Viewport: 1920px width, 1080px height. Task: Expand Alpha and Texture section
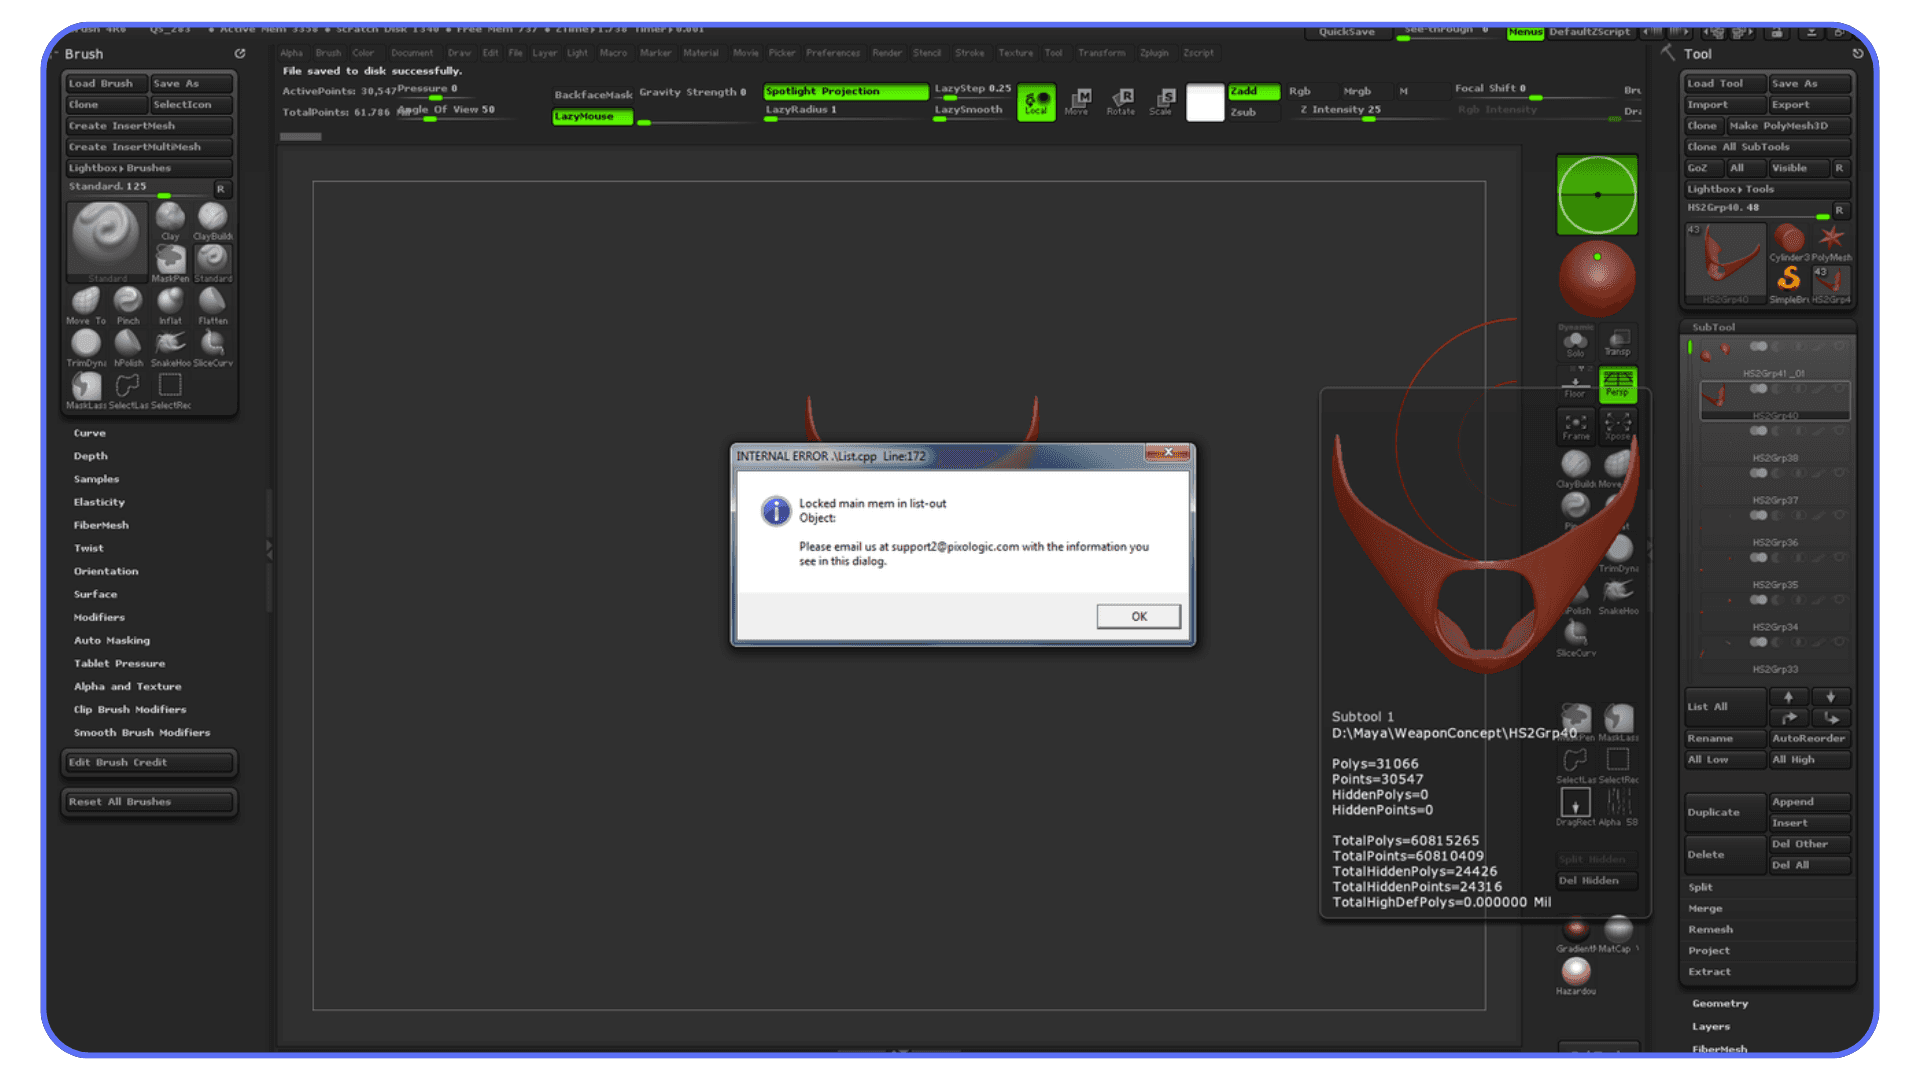[x=127, y=686]
